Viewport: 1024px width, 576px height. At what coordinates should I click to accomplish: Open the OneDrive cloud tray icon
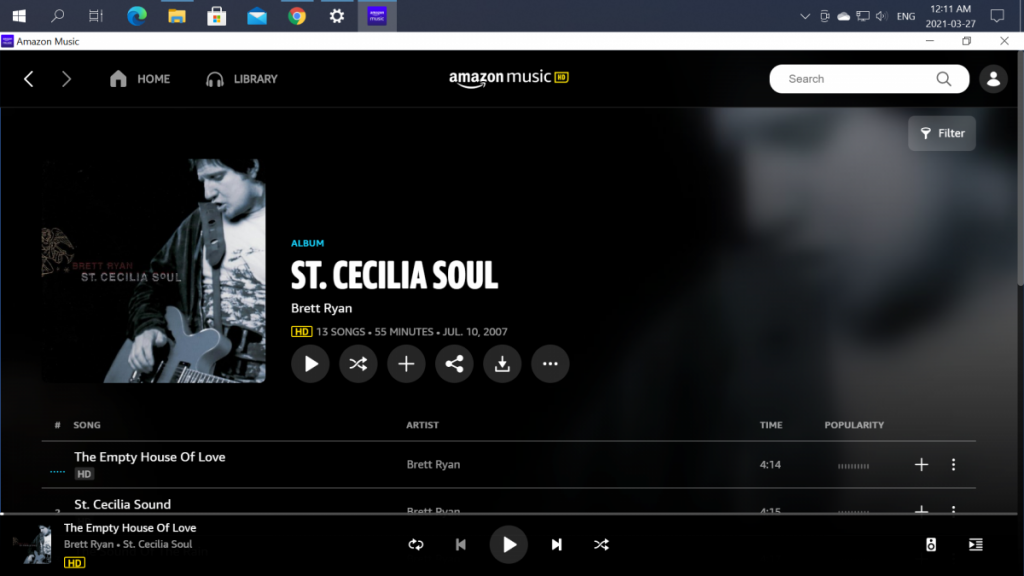pos(844,16)
